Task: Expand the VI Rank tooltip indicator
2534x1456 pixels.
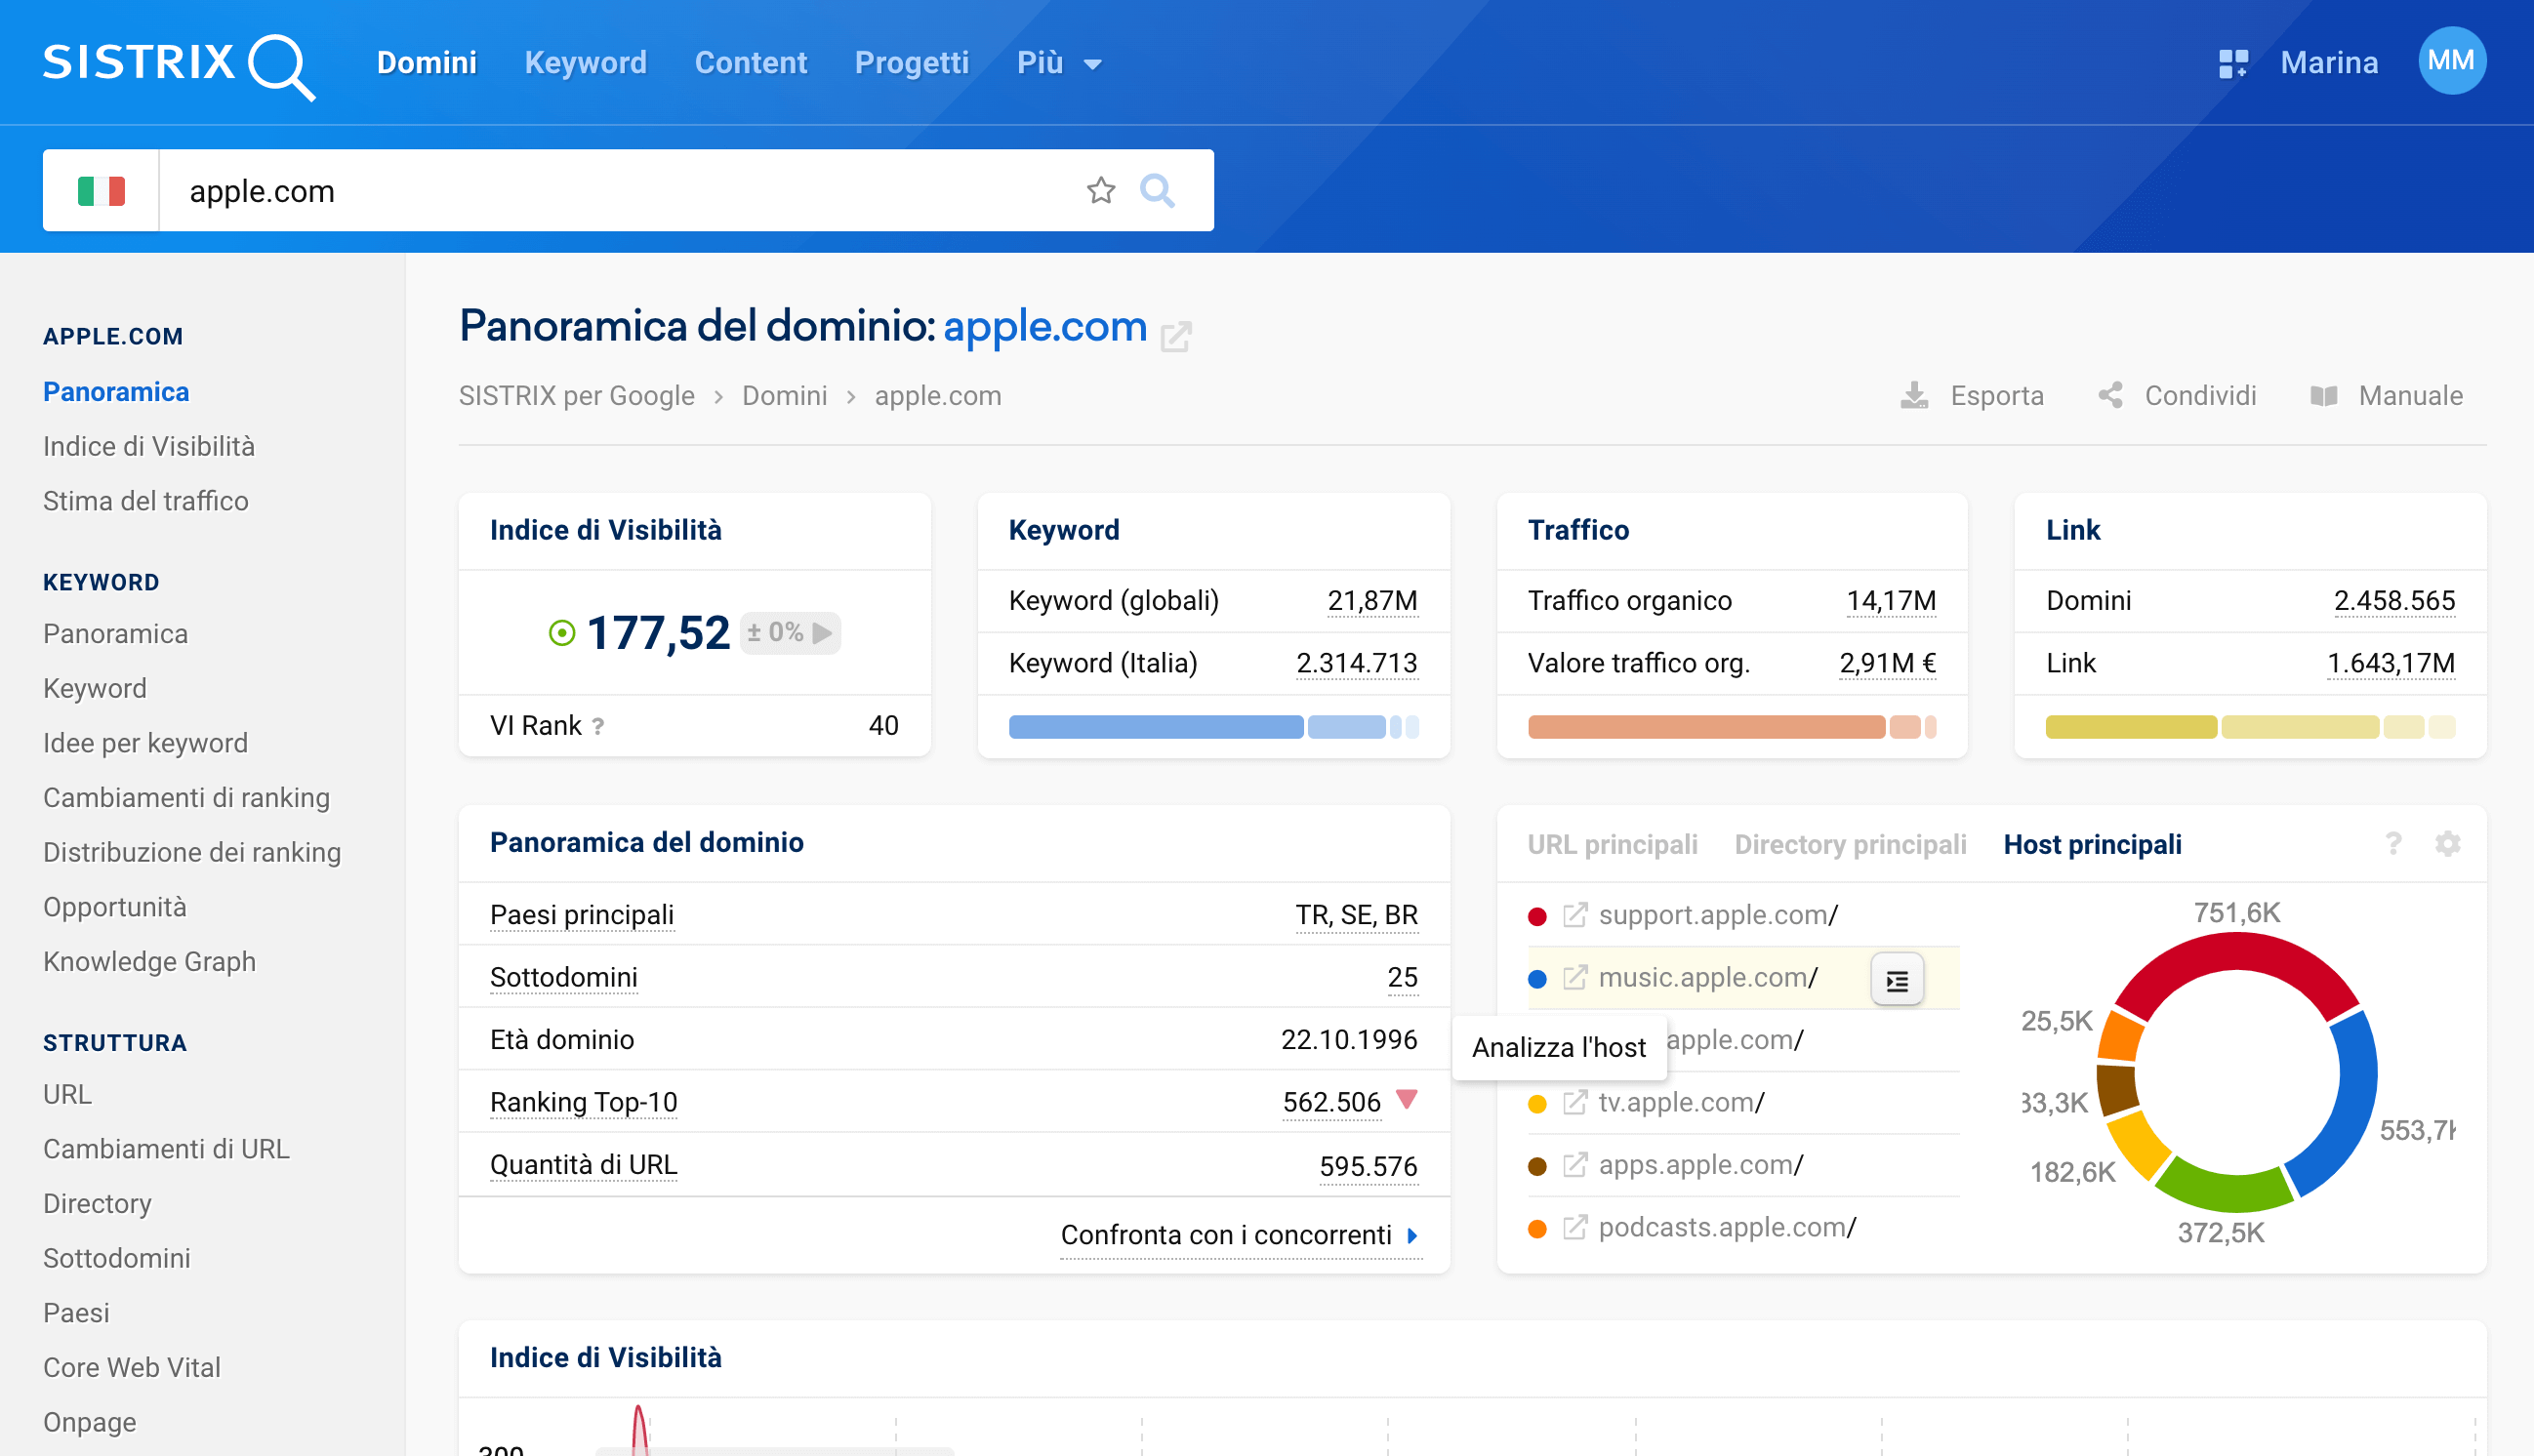Action: pos(593,724)
